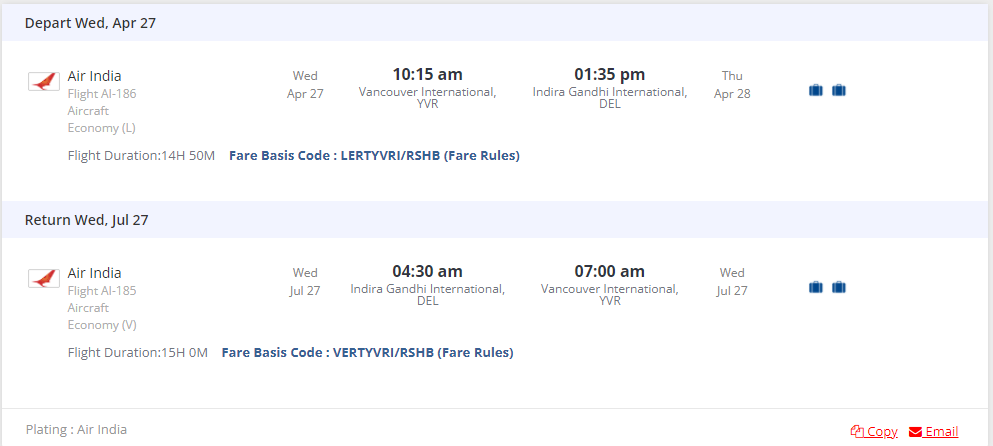Click the Flight AI-186 number text
The image size is (993, 446).
click(x=102, y=94)
